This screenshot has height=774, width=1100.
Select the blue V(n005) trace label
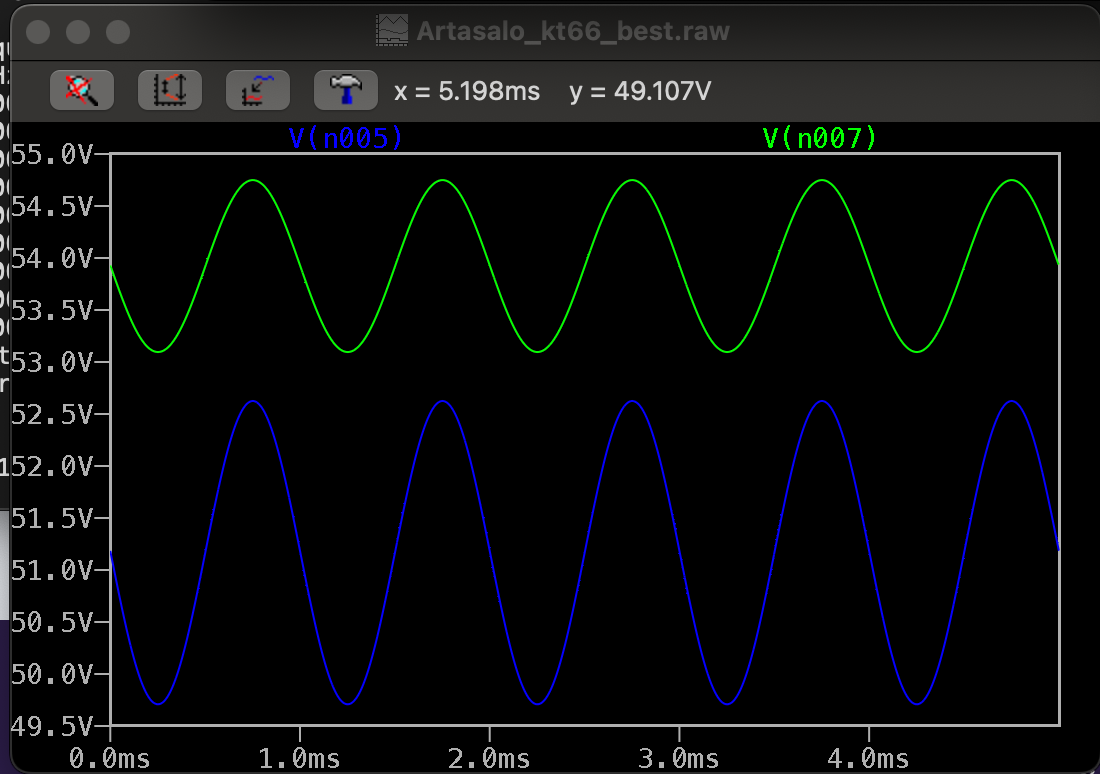coord(346,138)
